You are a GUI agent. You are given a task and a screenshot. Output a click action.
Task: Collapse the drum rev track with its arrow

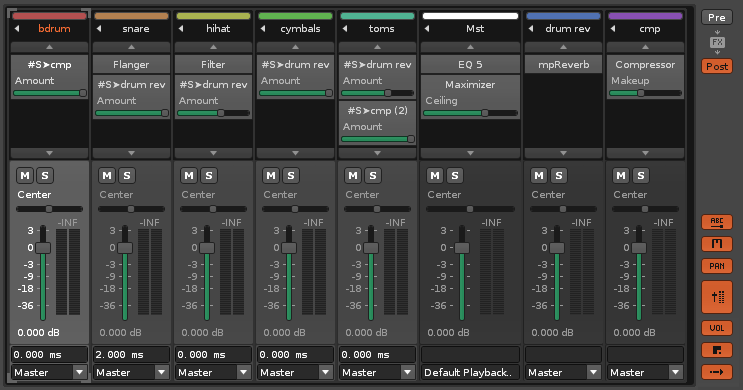531,29
